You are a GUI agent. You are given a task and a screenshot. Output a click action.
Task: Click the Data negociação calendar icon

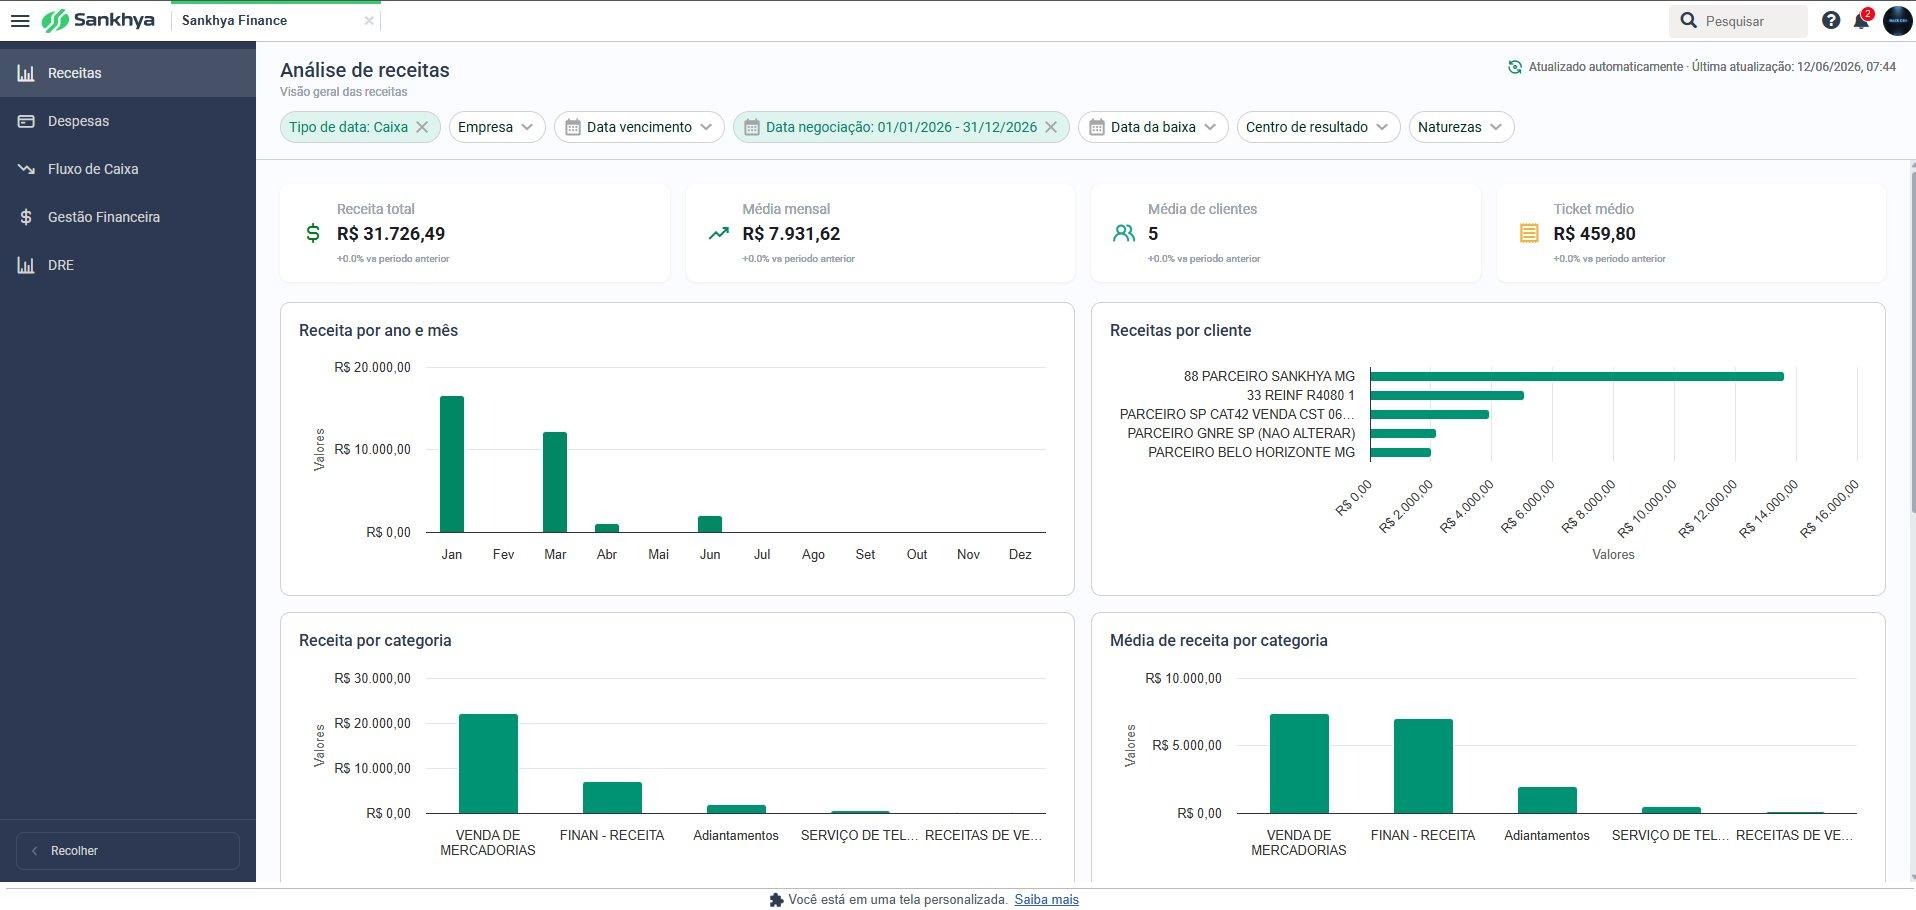(752, 127)
